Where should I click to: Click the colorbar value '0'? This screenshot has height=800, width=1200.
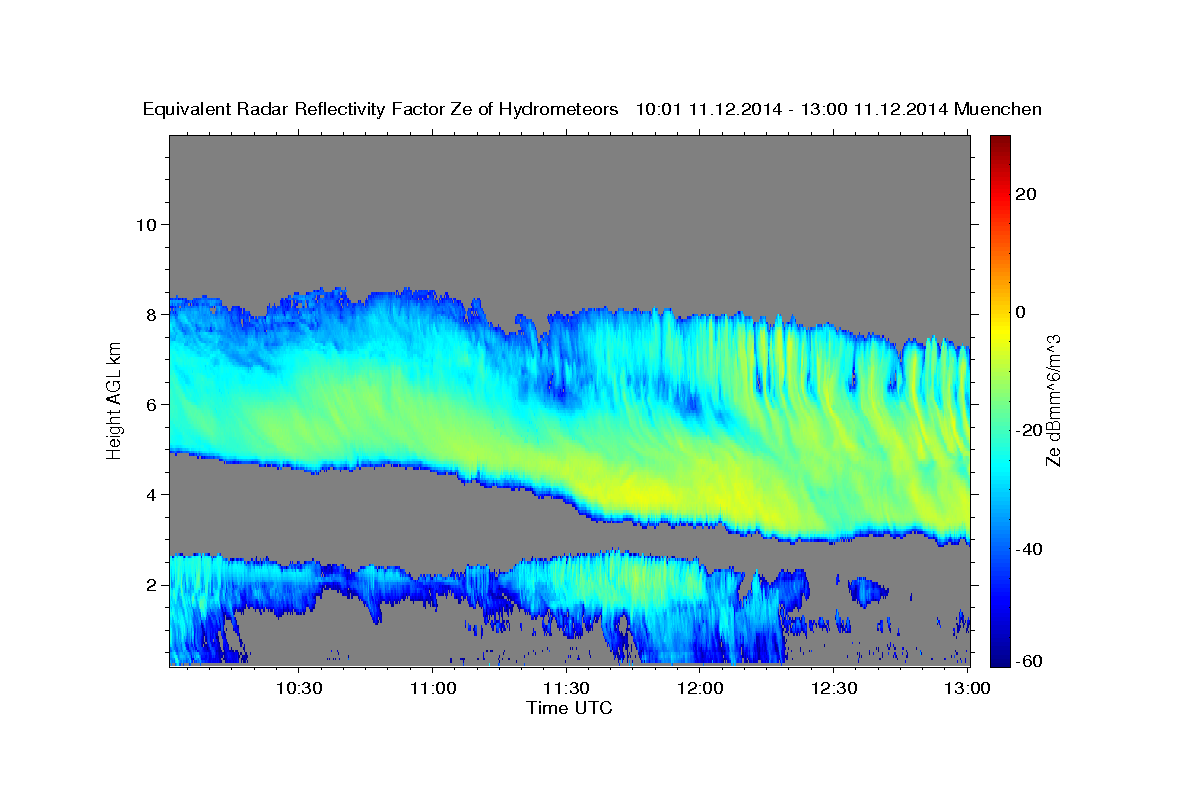pos(1021,312)
